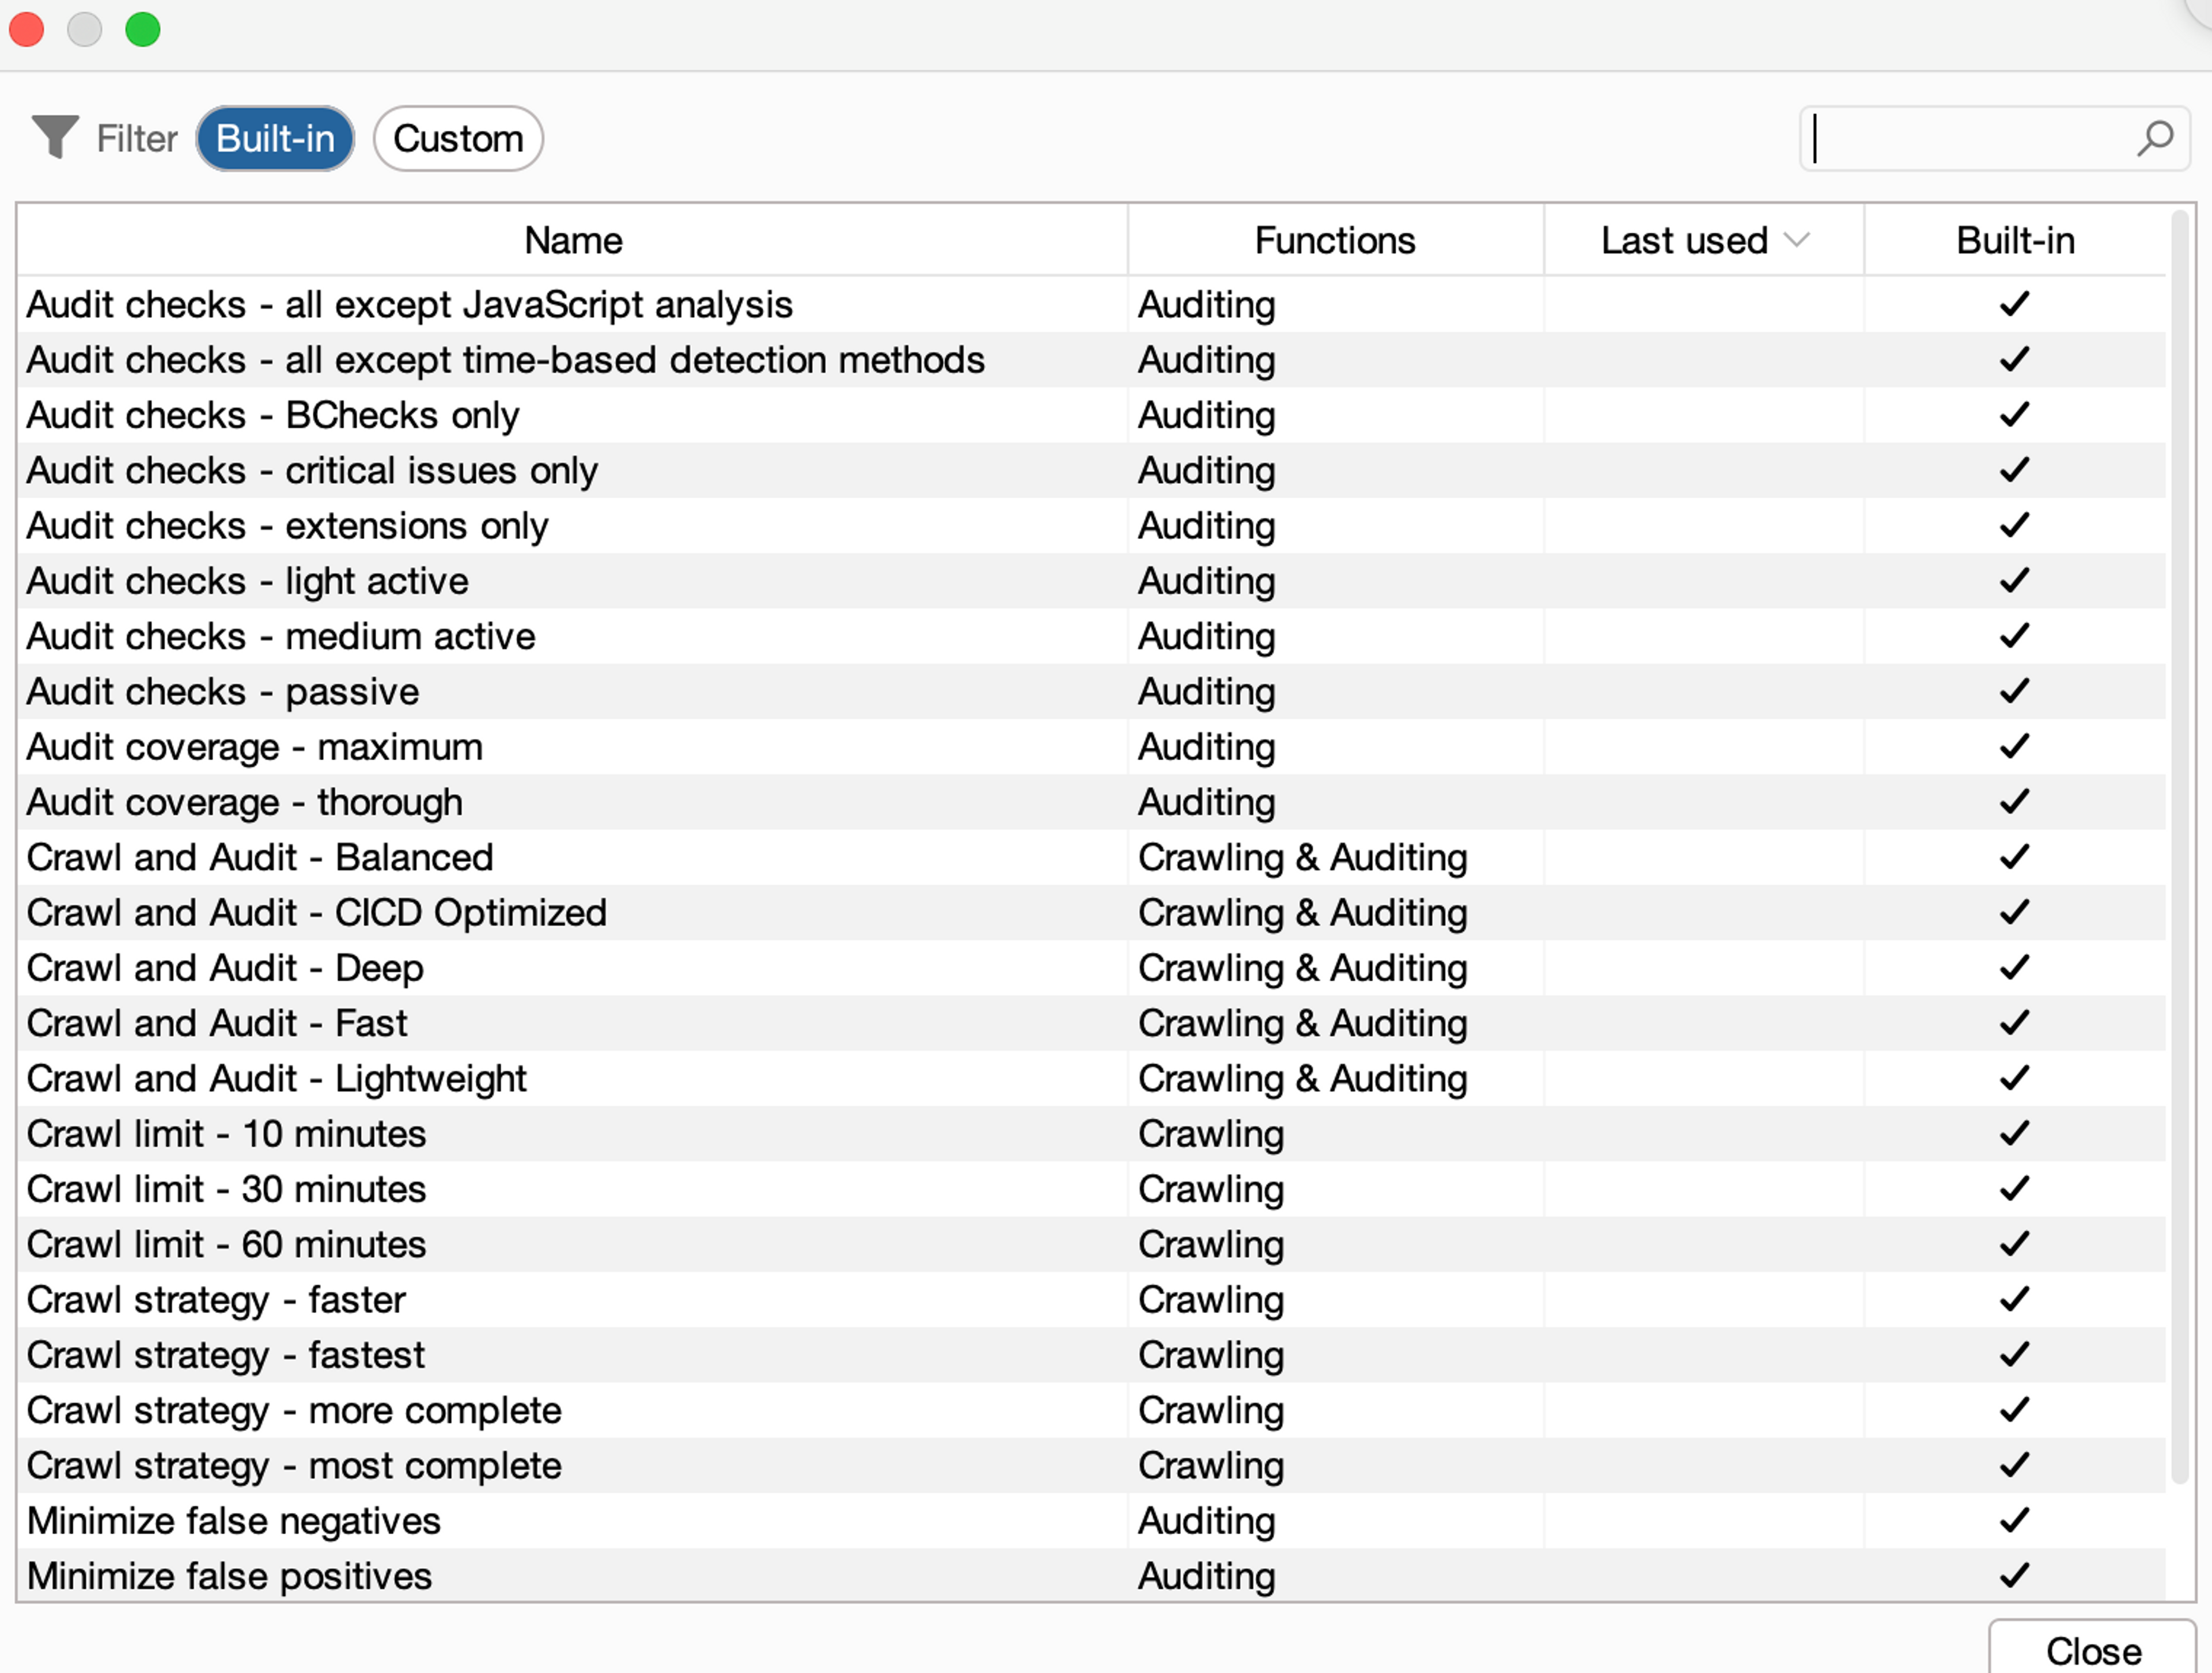Image resolution: width=2212 pixels, height=1673 pixels.
Task: Enable the Custom filter pill
Action: coord(458,139)
